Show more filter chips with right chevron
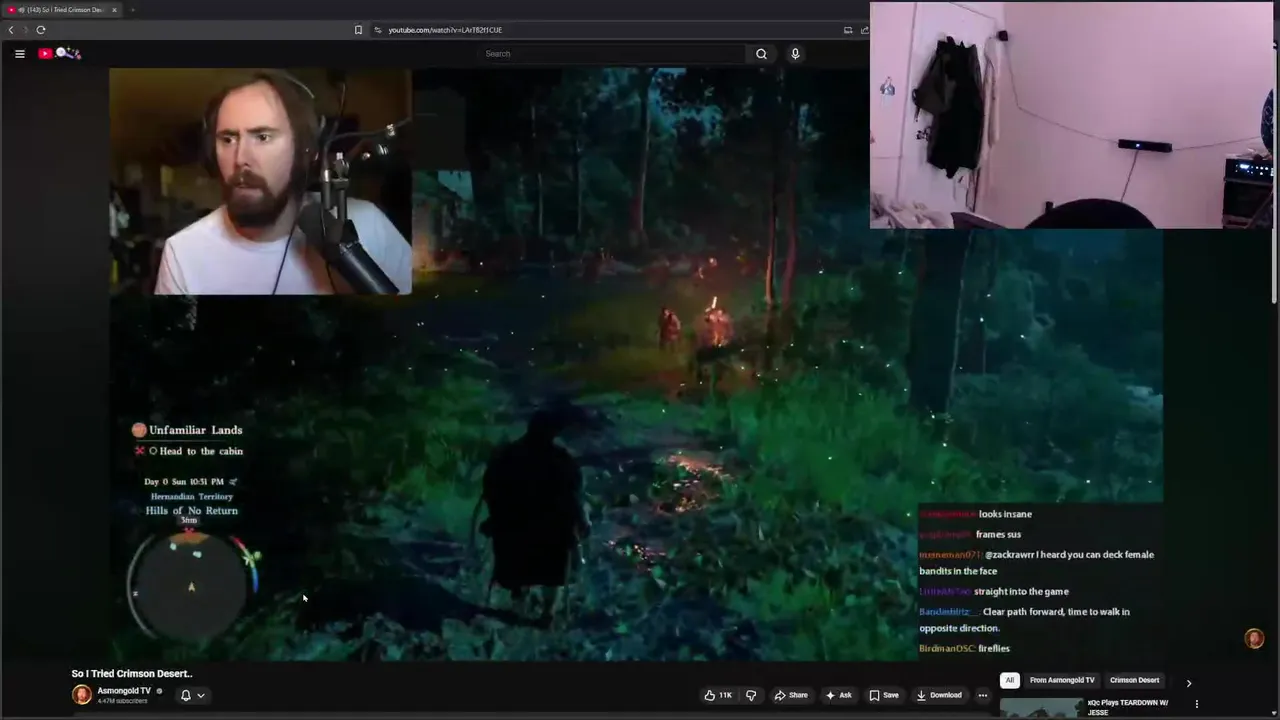Screen dimensions: 1280x720 pos(1189,683)
